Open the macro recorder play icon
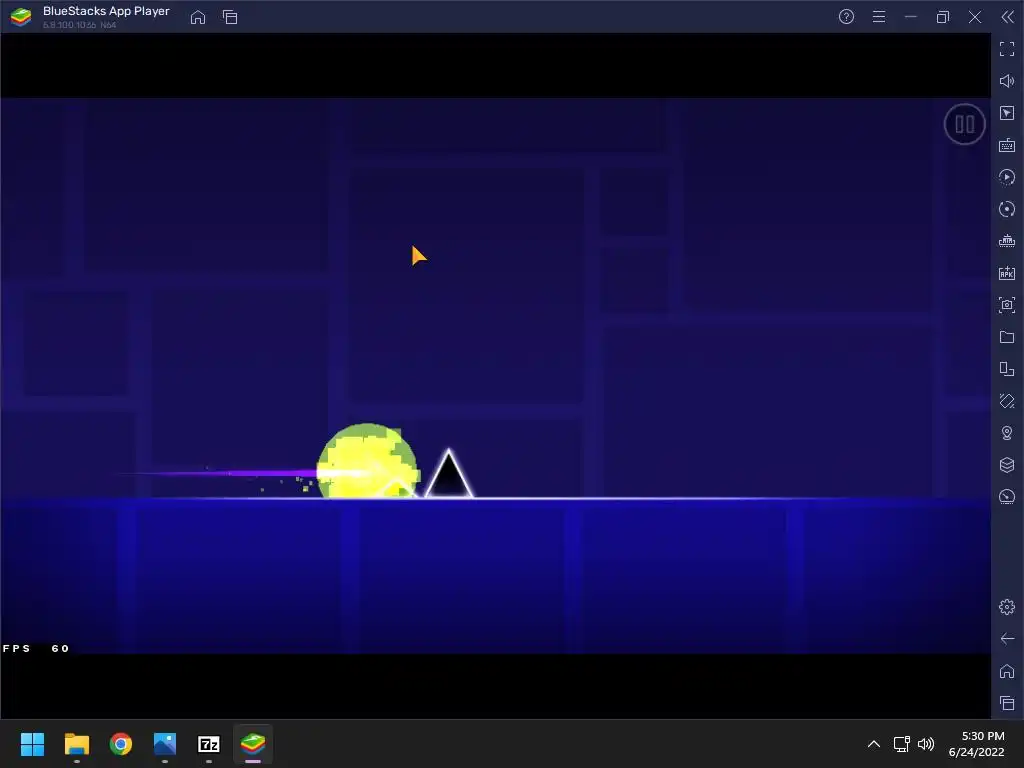This screenshot has width=1024, height=768. pos(1007,177)
